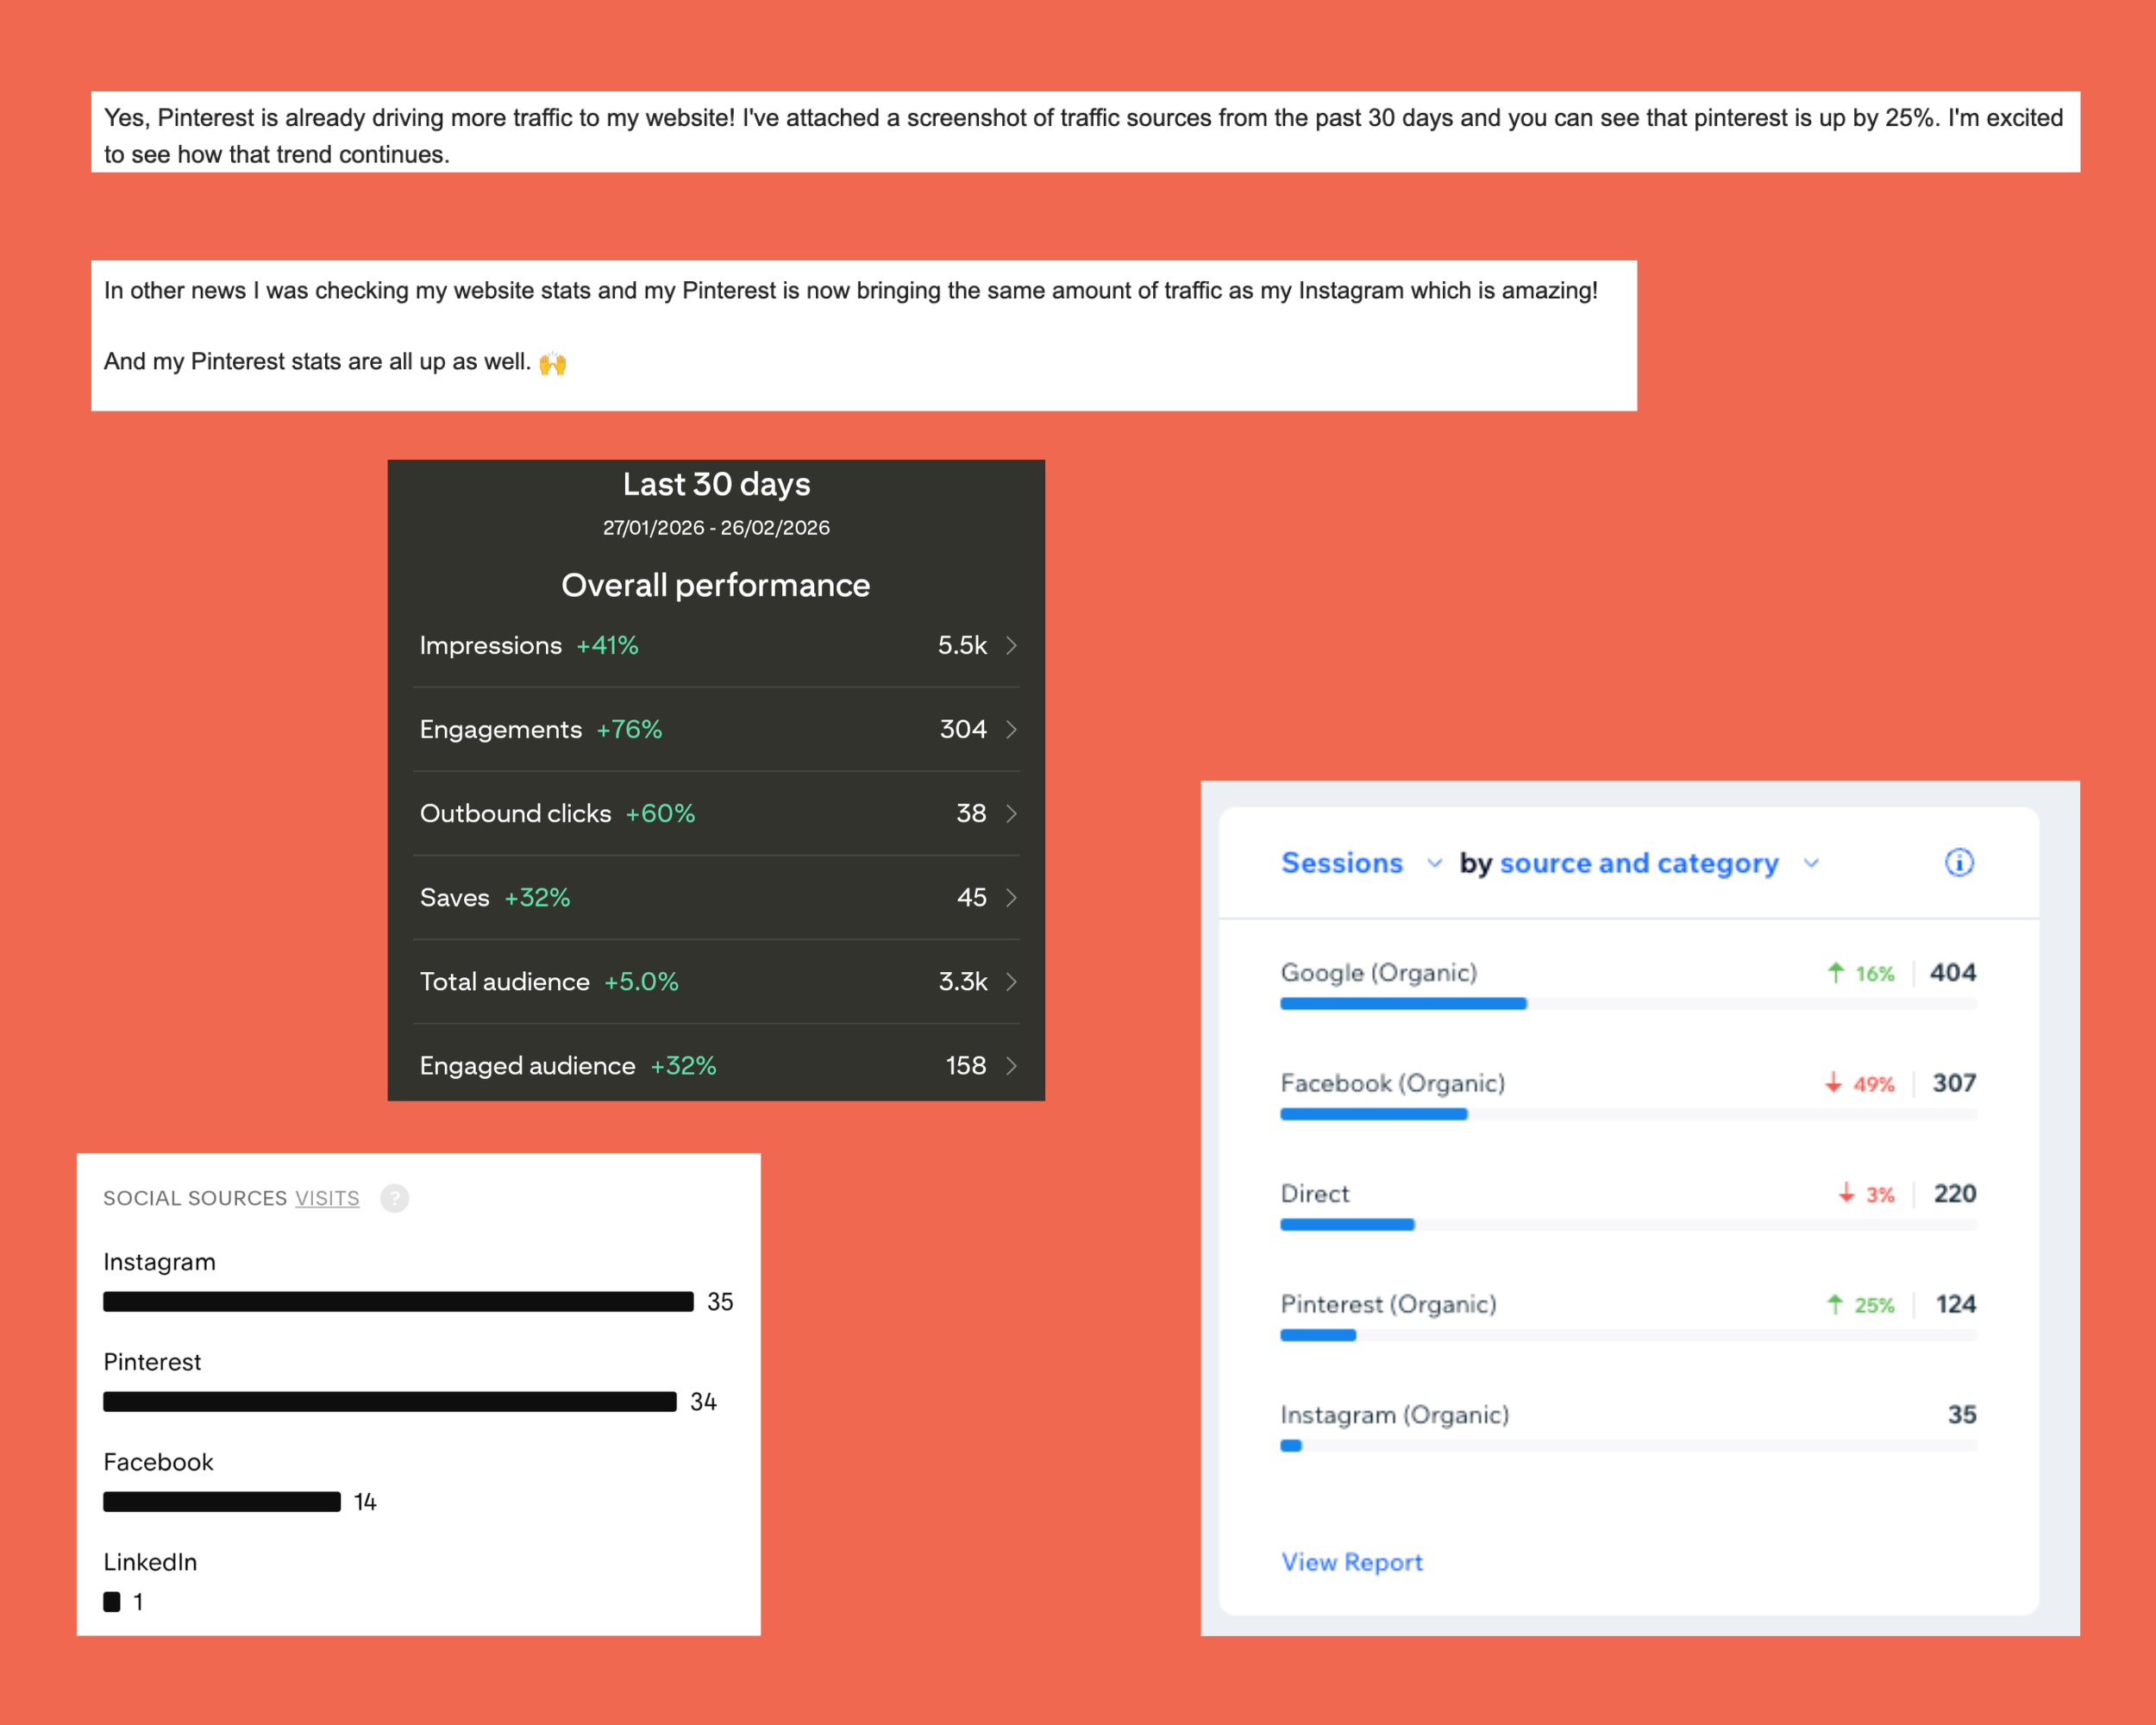Click the 304 engagements value
This screenshot has width=2156, height=1725.
pos(963,729)
